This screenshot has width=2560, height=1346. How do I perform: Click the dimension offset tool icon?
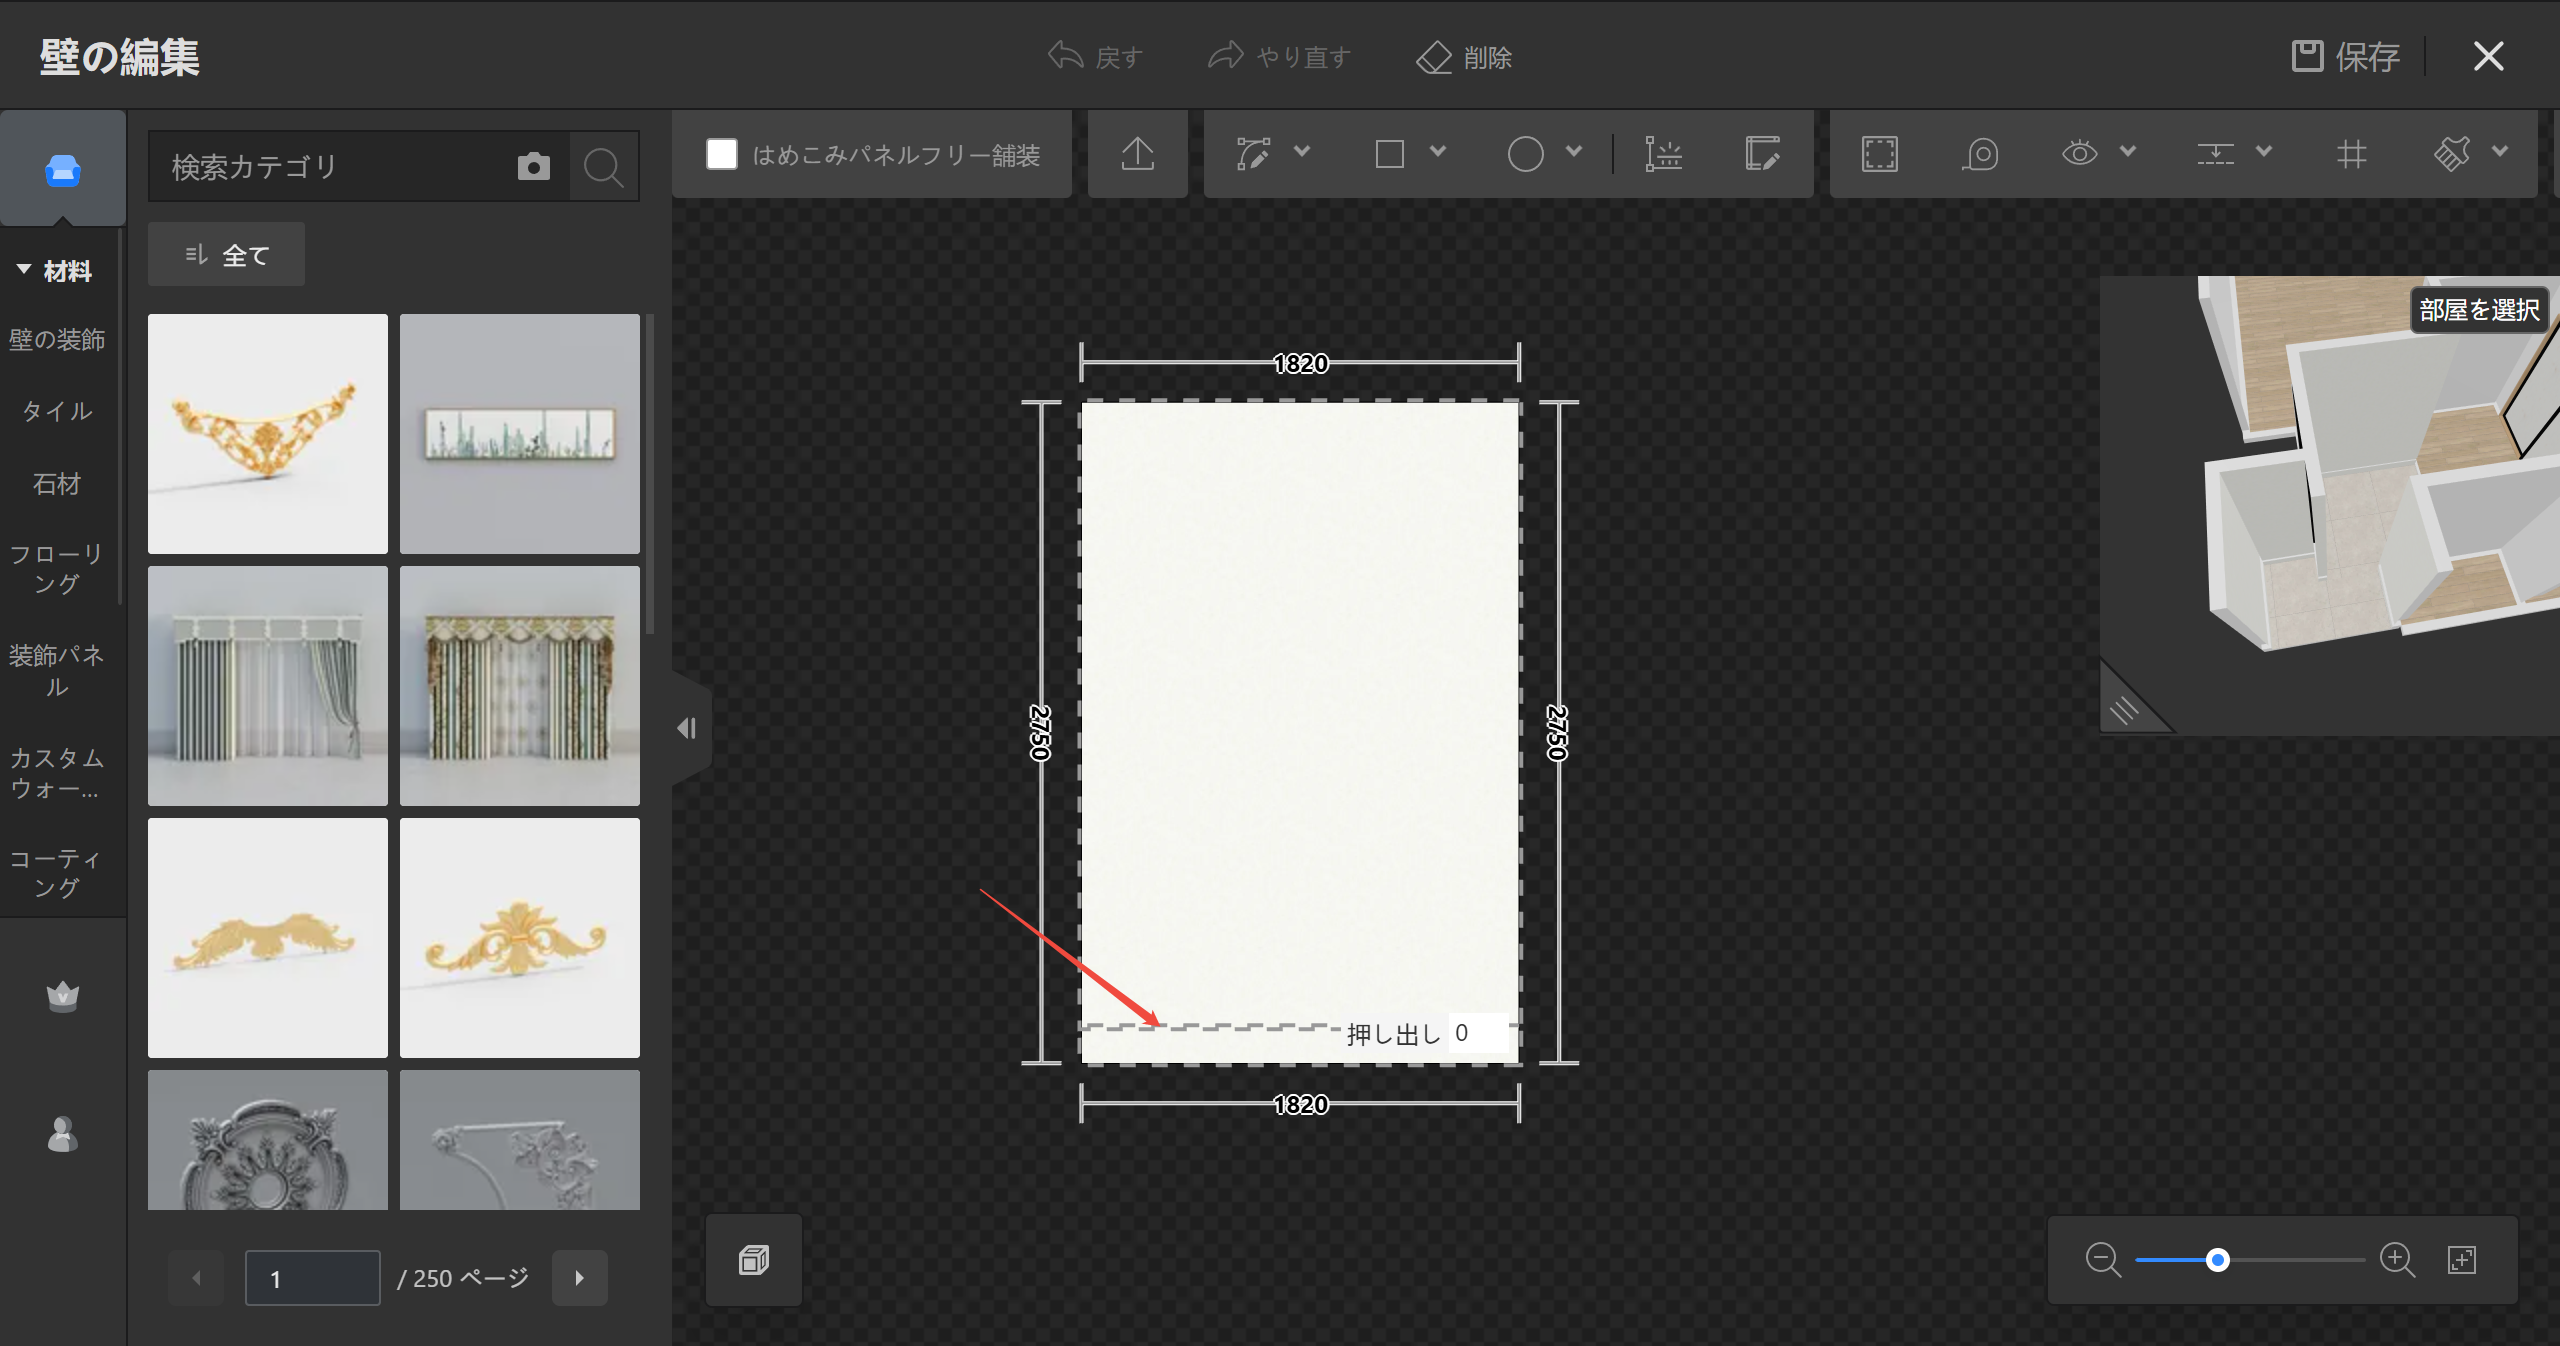click(1664, 154)
